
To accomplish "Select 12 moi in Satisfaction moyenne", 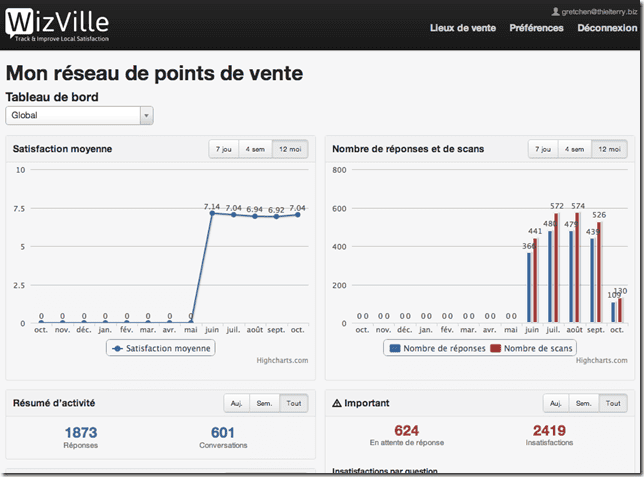I will [290, 149].
